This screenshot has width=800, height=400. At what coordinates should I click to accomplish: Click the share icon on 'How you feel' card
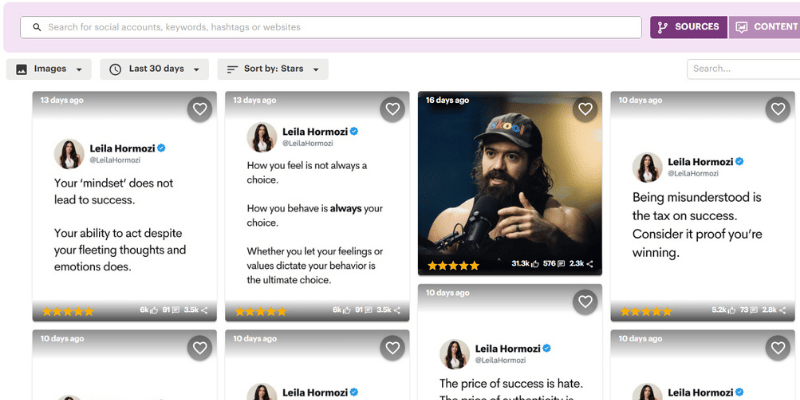click(397, 310)
